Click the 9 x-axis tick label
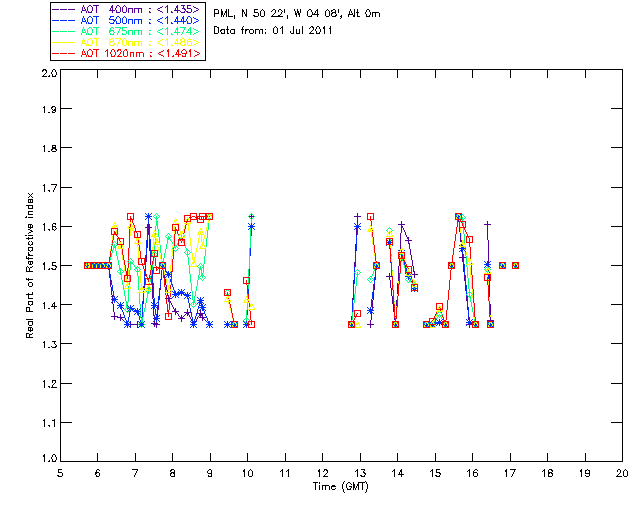This screenshot has height=512, width=640. (x=210, y=473)
